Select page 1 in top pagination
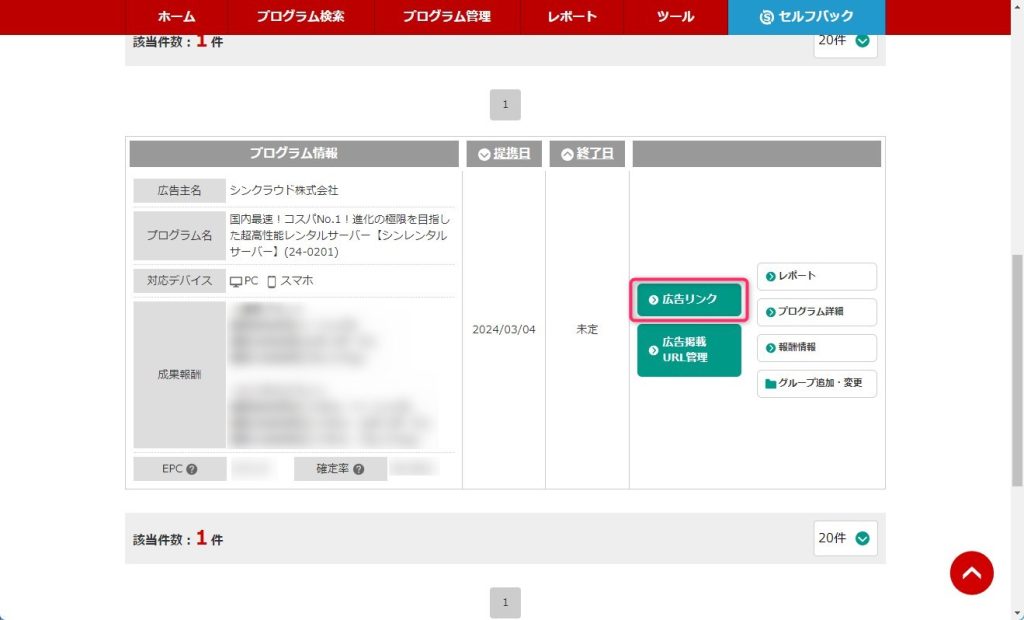This screenshot has width=1024, height=620. 505,104
